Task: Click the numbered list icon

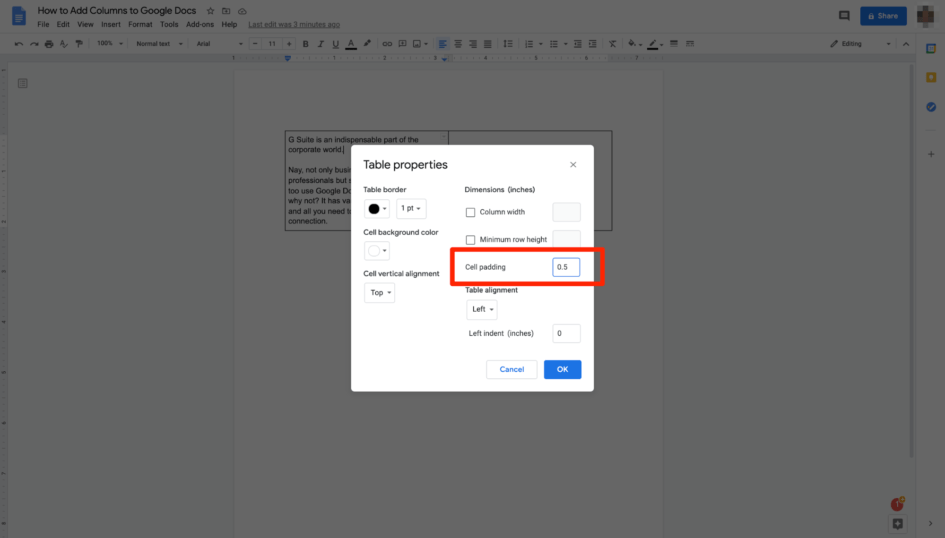Action: 529,44
